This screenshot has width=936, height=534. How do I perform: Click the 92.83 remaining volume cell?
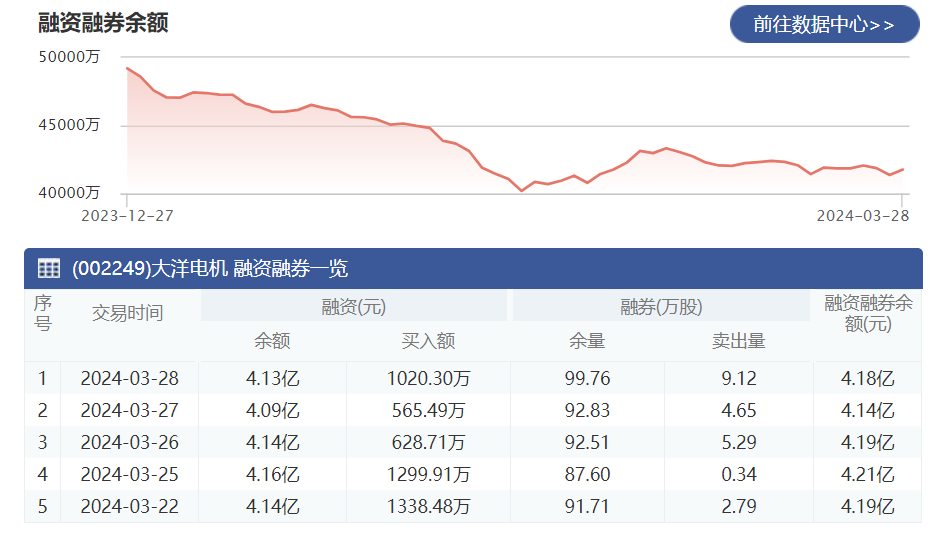(587, 410)
